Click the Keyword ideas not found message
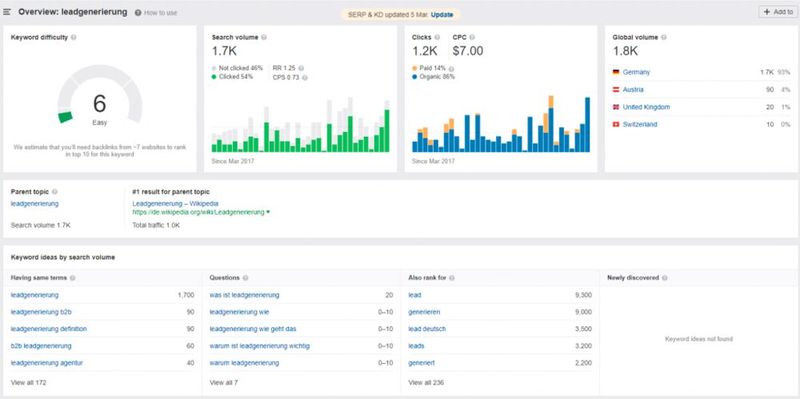Viewport: 800px width, 399px height. (x=698, y=339)
